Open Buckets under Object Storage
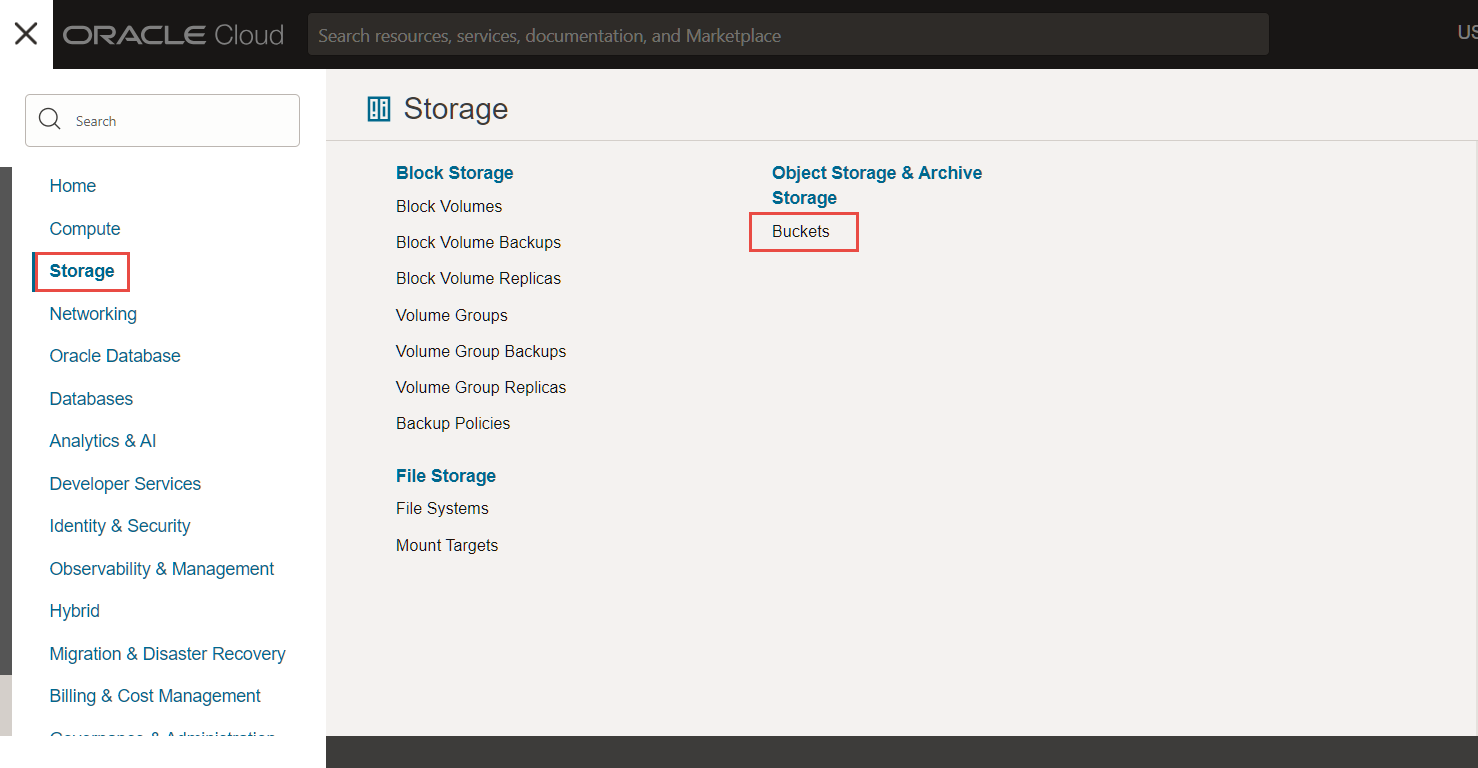The height and width of the screenshot is (768, 1478). 801,232
